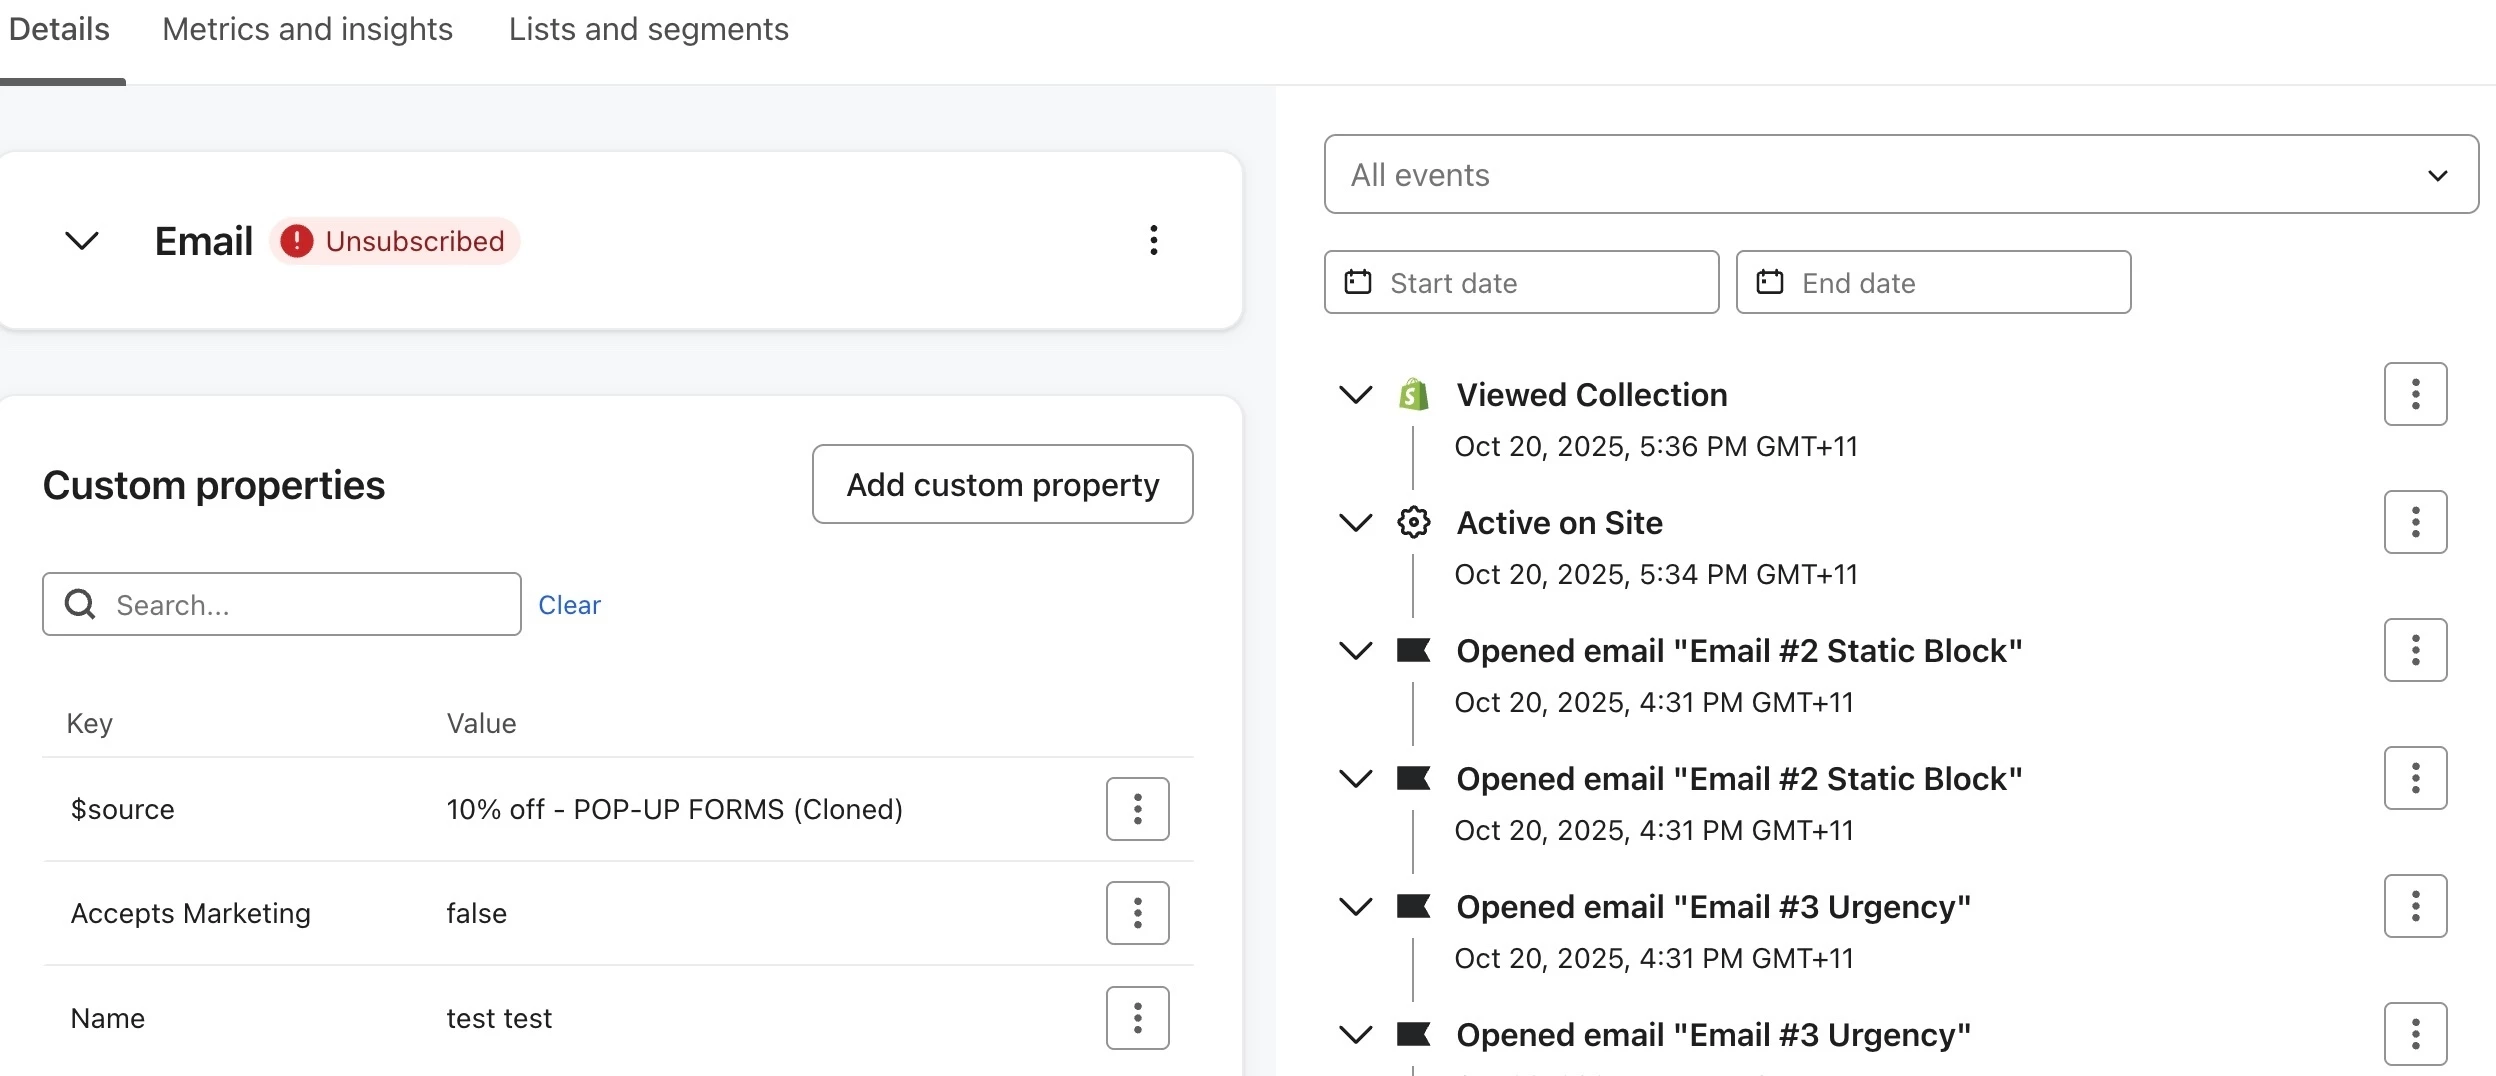Switch to Metrics and insights tab

point(307,30)
